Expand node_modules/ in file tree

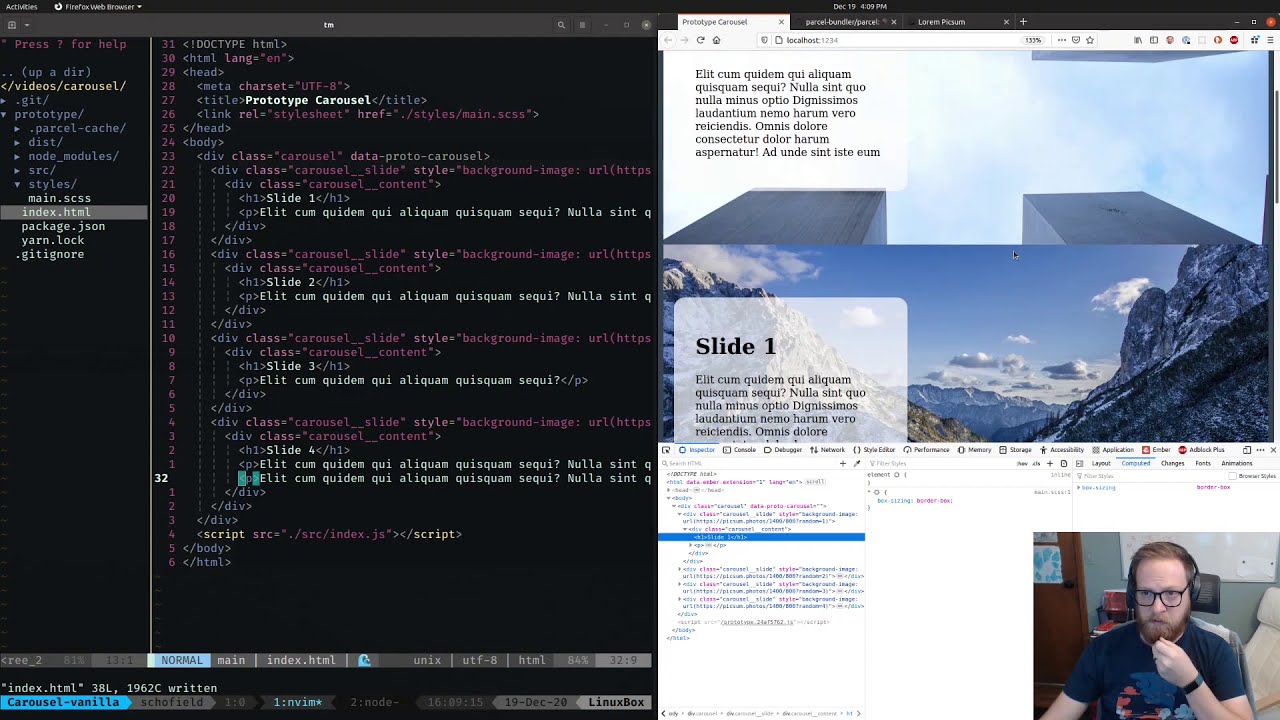(17, 156)
